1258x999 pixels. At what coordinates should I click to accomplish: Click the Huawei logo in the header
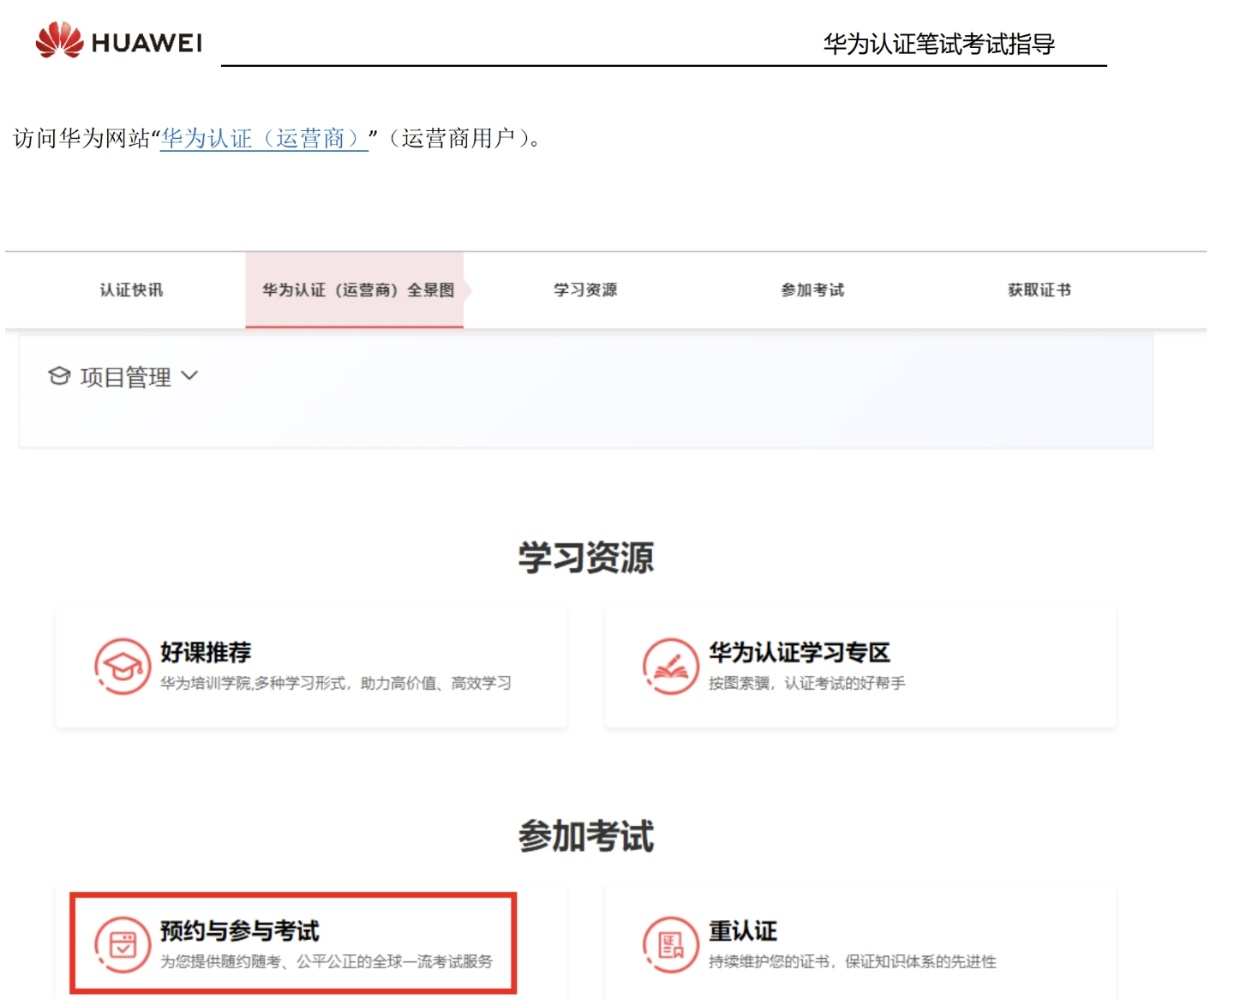pos(118,41)
